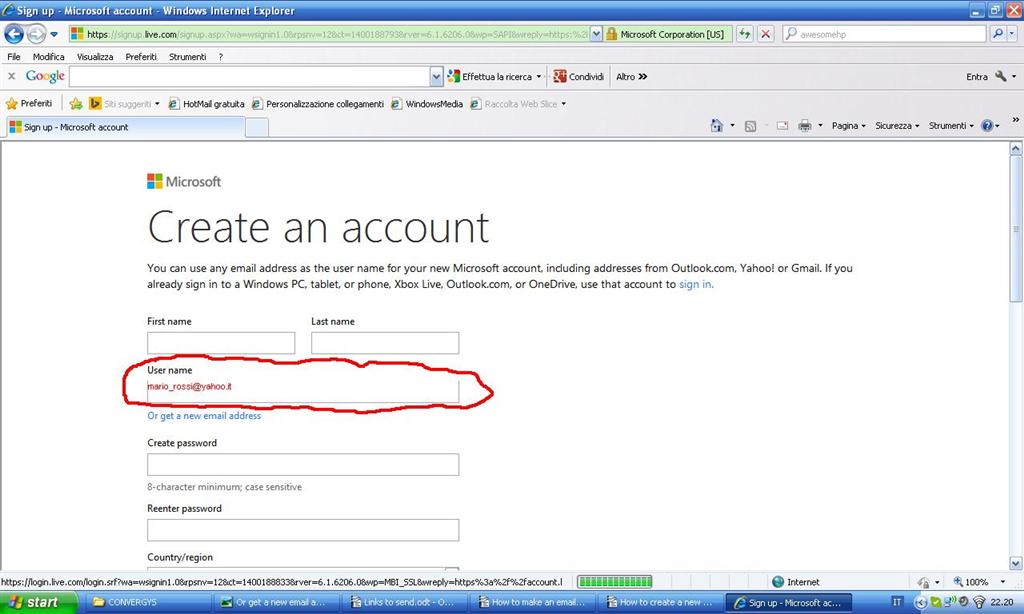Open the File menu
Image resolution: width=1024 pixels, height=614 pixels.
tap(14, 57)
